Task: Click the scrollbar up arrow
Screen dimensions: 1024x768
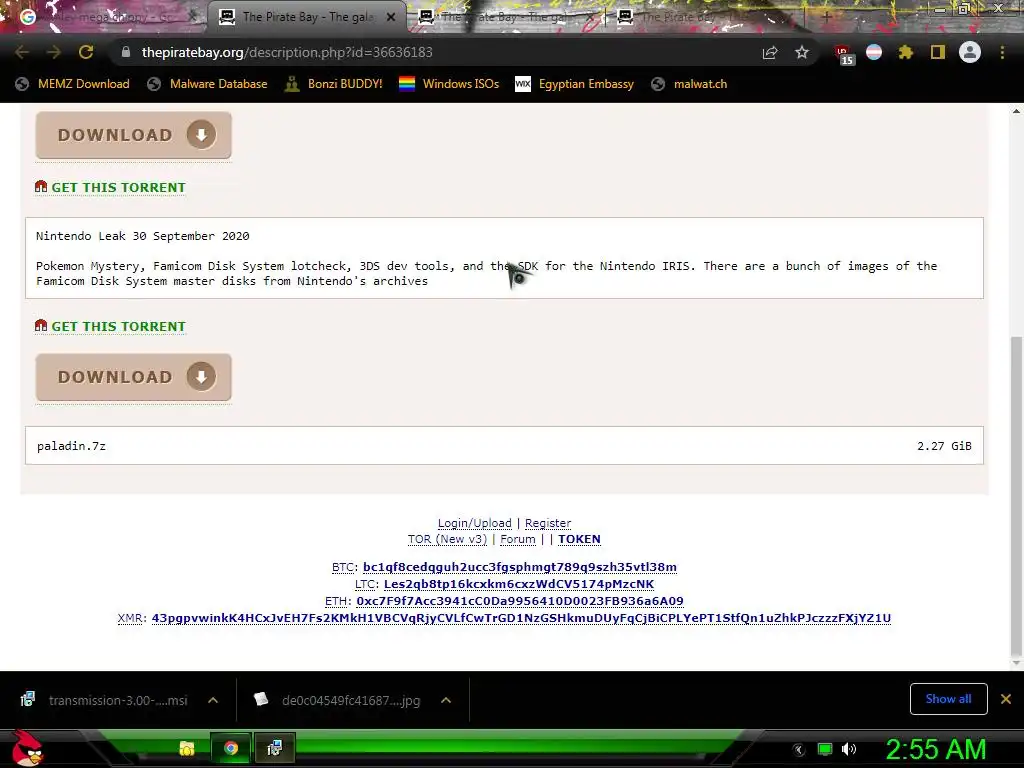Action: point(1016,112)
